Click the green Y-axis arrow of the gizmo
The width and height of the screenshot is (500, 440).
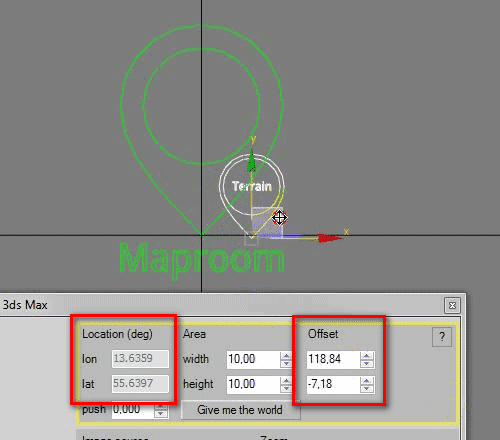tap(252, 161)
